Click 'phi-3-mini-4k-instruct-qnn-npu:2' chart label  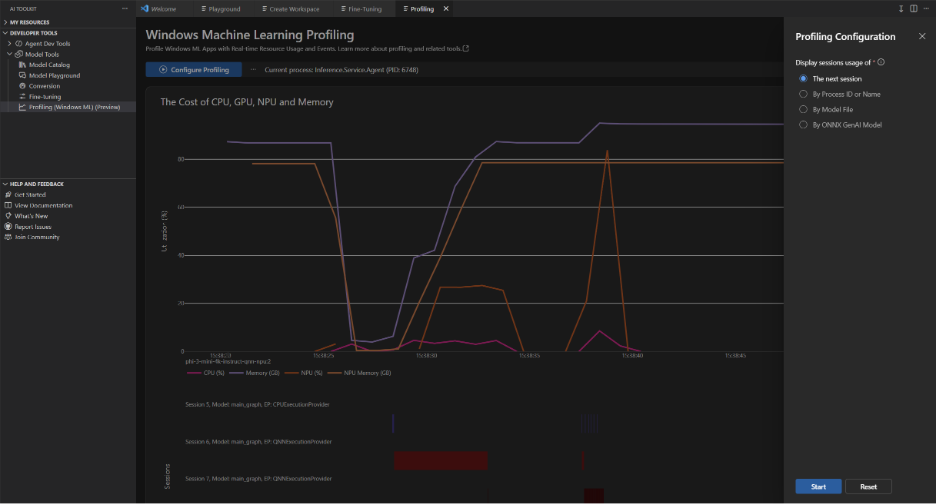[228, 361]
